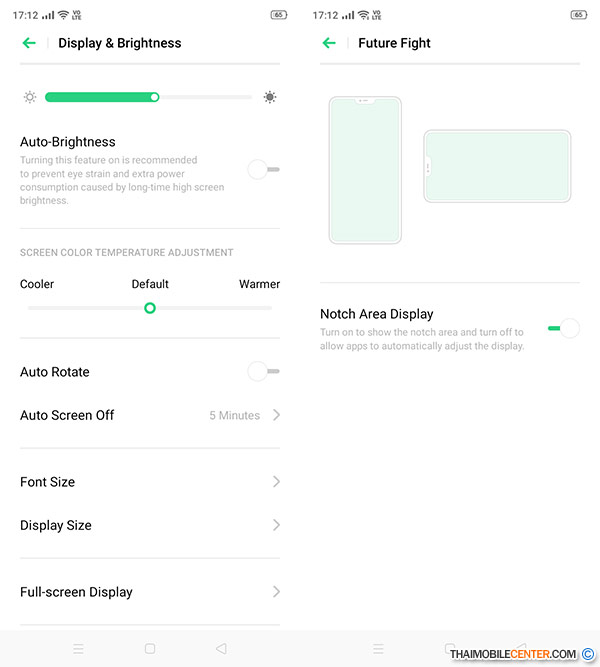Viewport: 600px width, 667px height.
Task: Expand Display Size chevron
Action: tap(277, 525)
